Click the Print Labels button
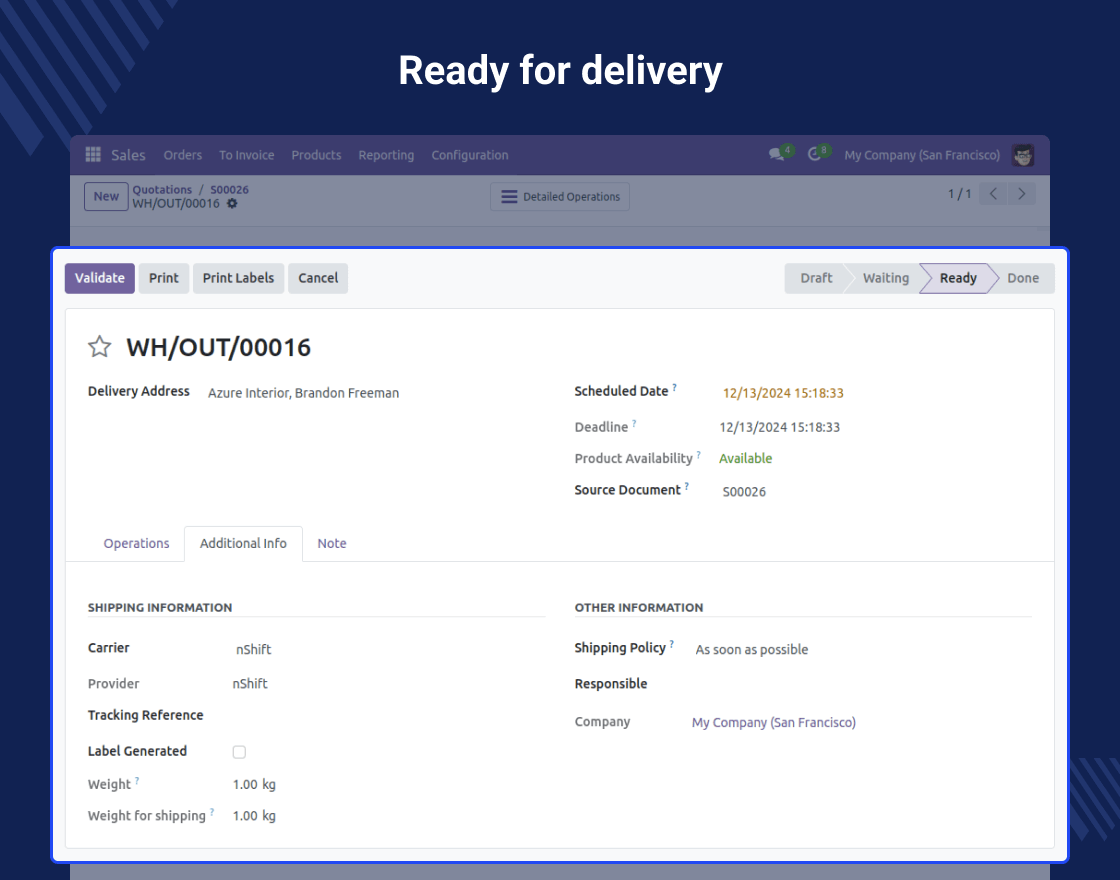1120x880 pixels. point(239,279)
